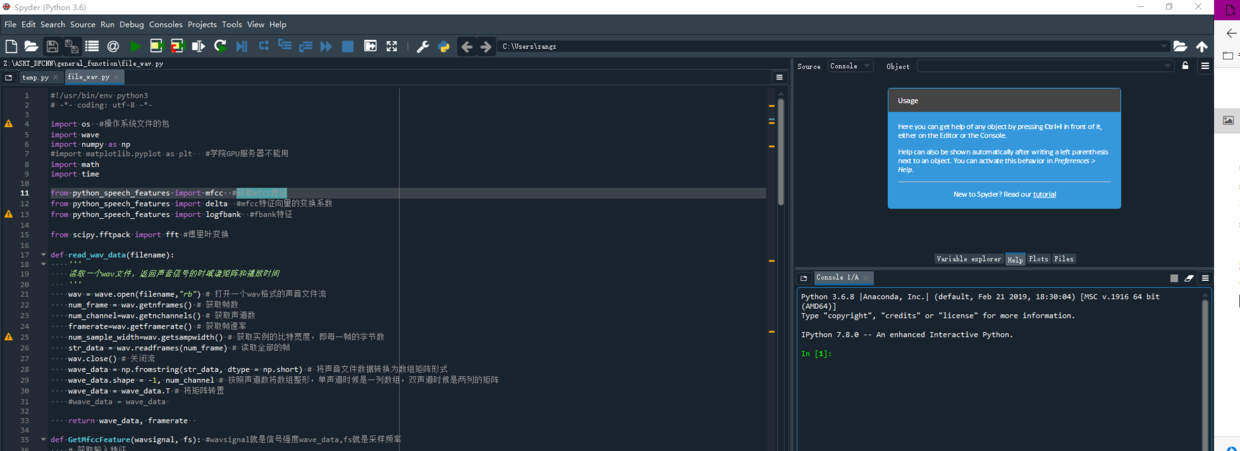The height and width of the screenshot is (451, 1240).
Task: Click the IPython In [1] prompt
Action: [817, 353]
